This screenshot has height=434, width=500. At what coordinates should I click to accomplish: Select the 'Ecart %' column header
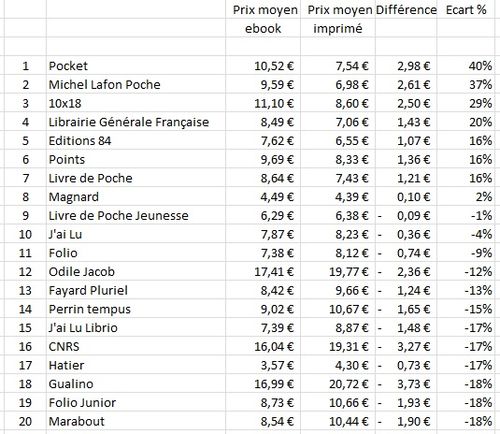[x=466, y=10]
